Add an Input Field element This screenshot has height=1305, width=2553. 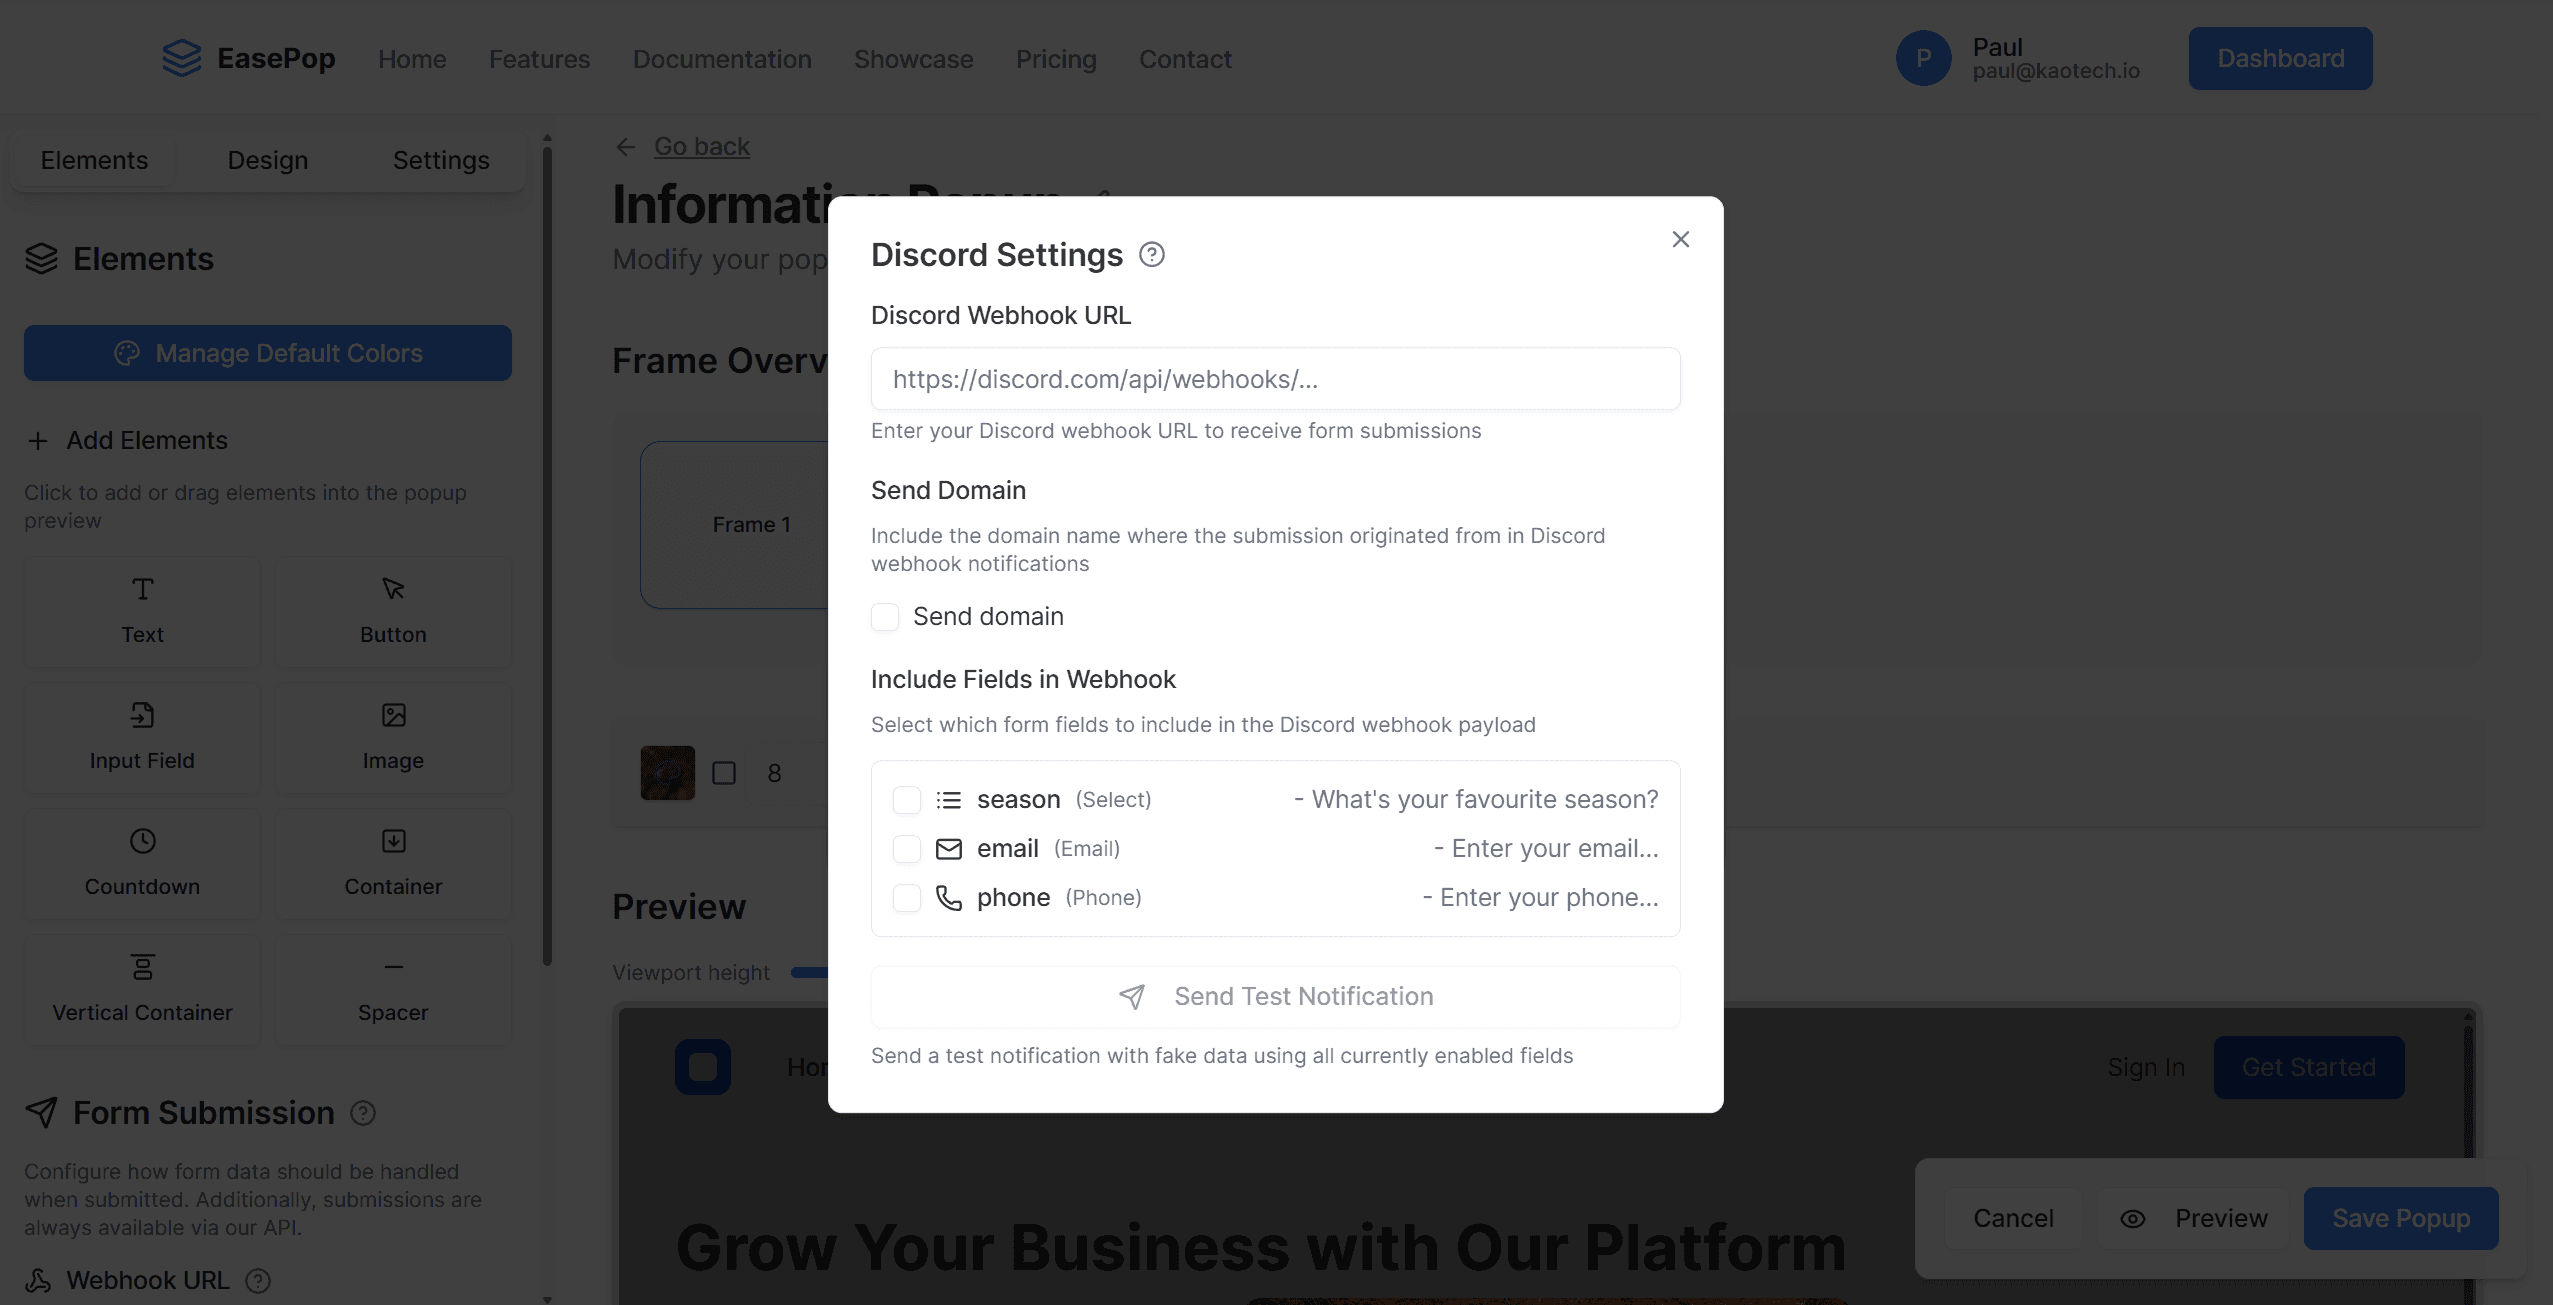pos(141,737)
